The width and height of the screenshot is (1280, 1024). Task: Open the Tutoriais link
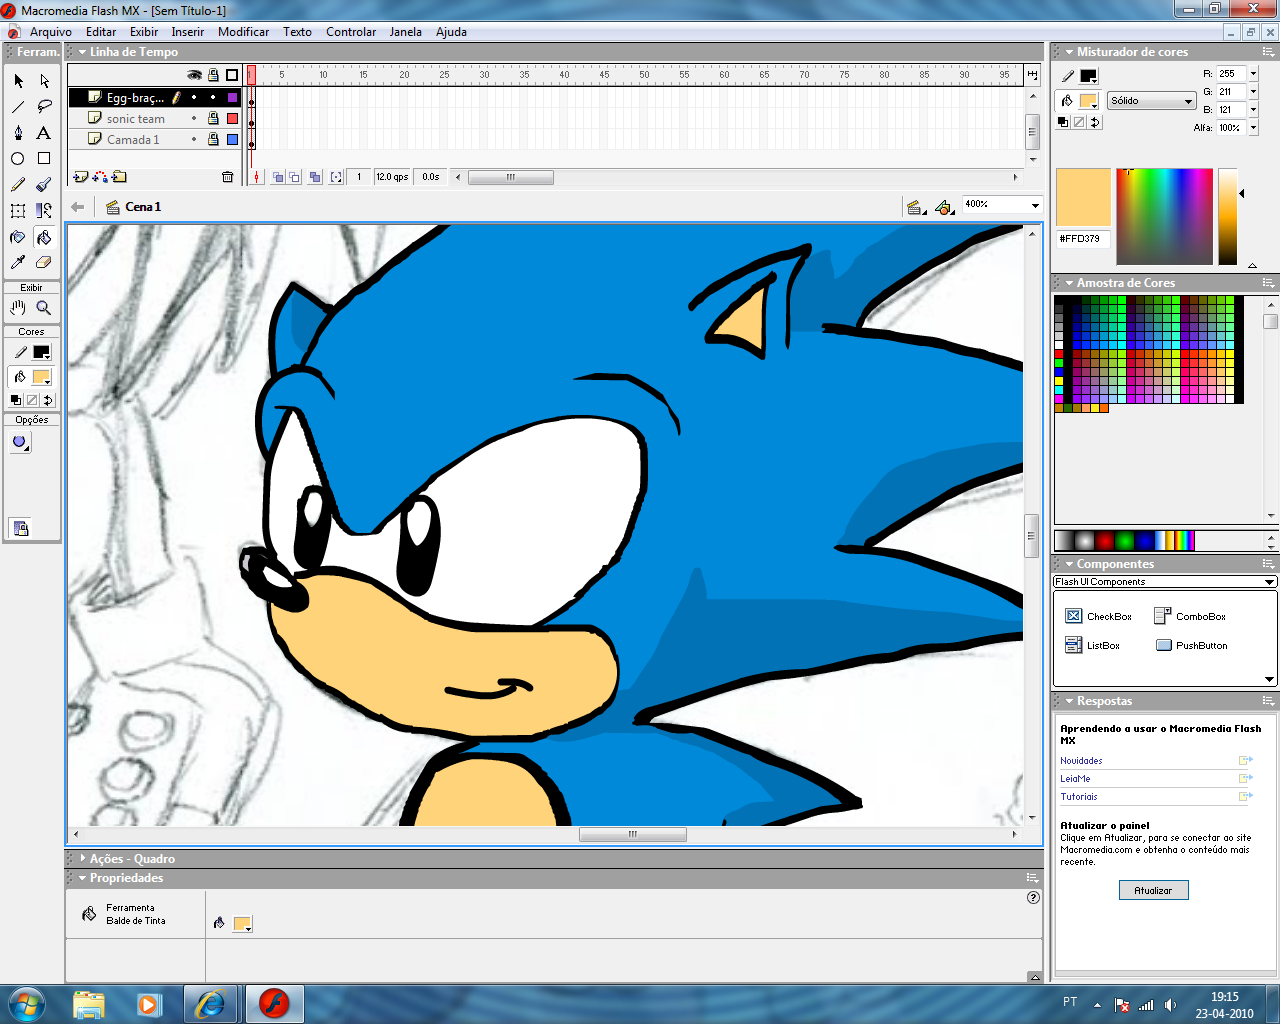tap(1079, 797)
